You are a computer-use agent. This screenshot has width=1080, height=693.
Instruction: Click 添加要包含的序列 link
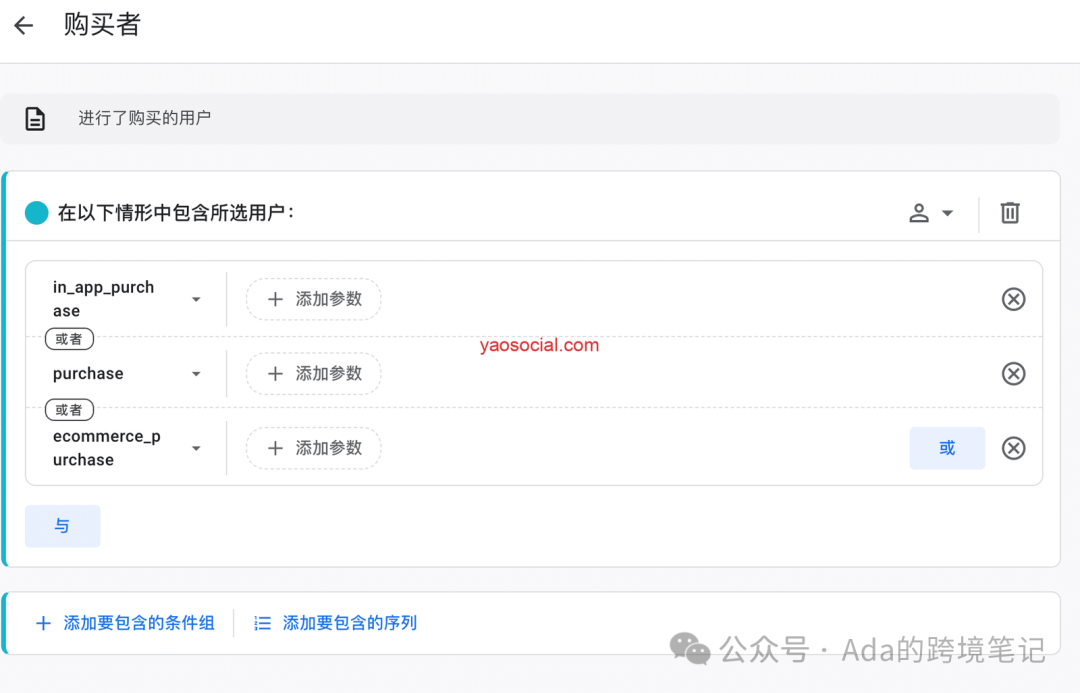(x=335, y=623)
